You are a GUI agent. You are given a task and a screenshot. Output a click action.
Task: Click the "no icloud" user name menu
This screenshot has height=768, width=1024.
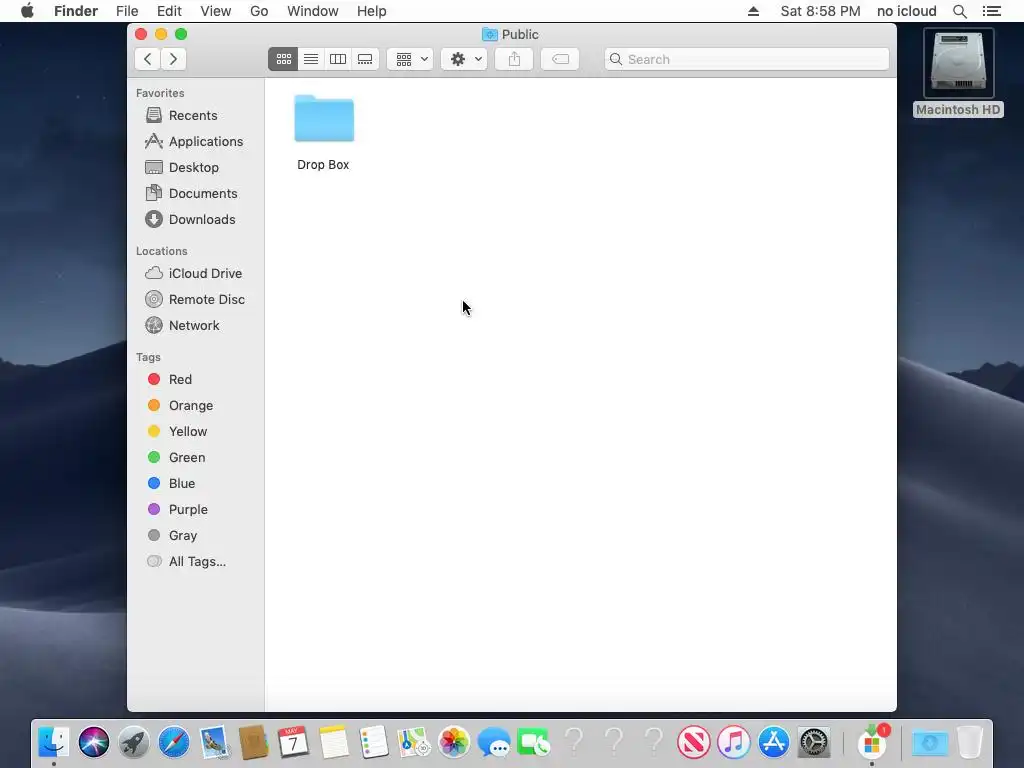pos(906,11)
